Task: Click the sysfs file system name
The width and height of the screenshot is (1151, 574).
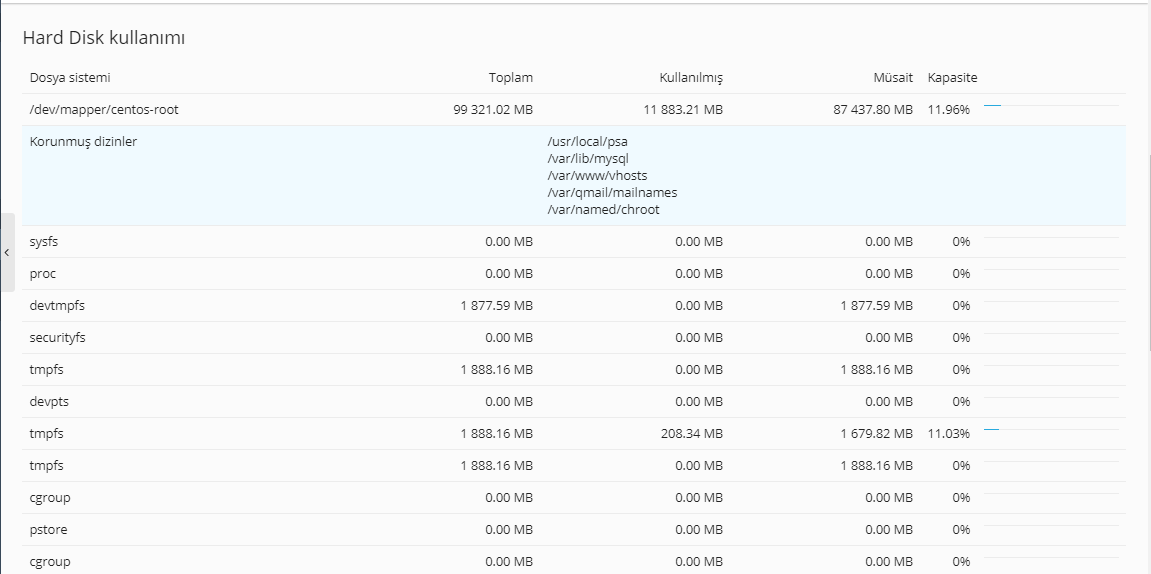Action: tap(43, 241)
